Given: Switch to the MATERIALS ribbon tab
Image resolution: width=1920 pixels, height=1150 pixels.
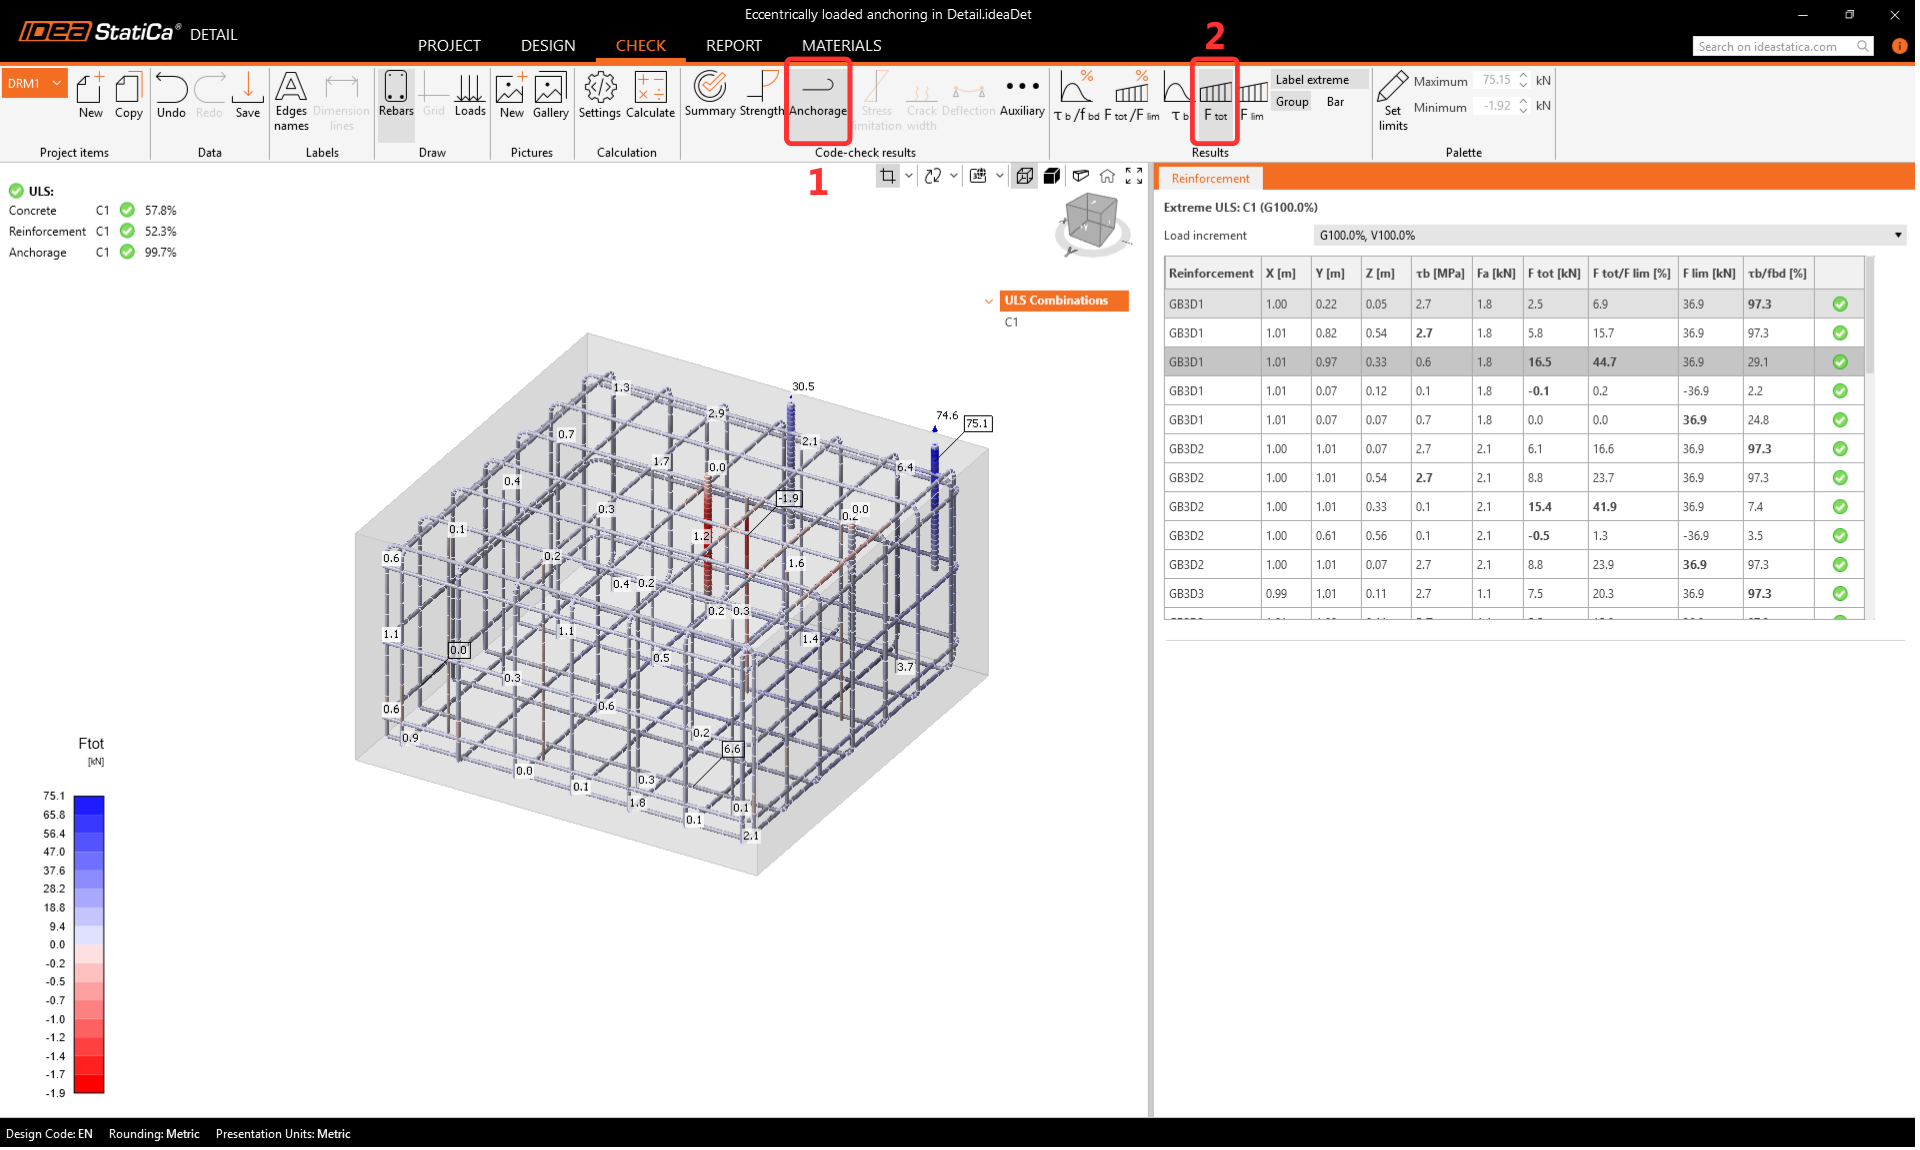Looking at the screenshot, I should 841,46.
